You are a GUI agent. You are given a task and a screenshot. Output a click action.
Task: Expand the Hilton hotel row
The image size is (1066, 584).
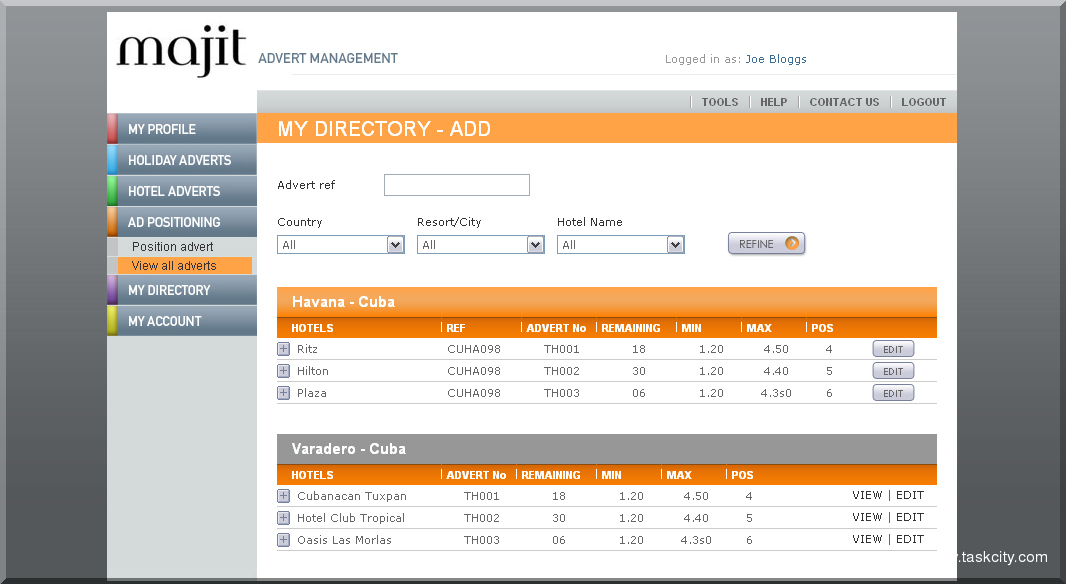pyautogui.click(x=283, y=370)
